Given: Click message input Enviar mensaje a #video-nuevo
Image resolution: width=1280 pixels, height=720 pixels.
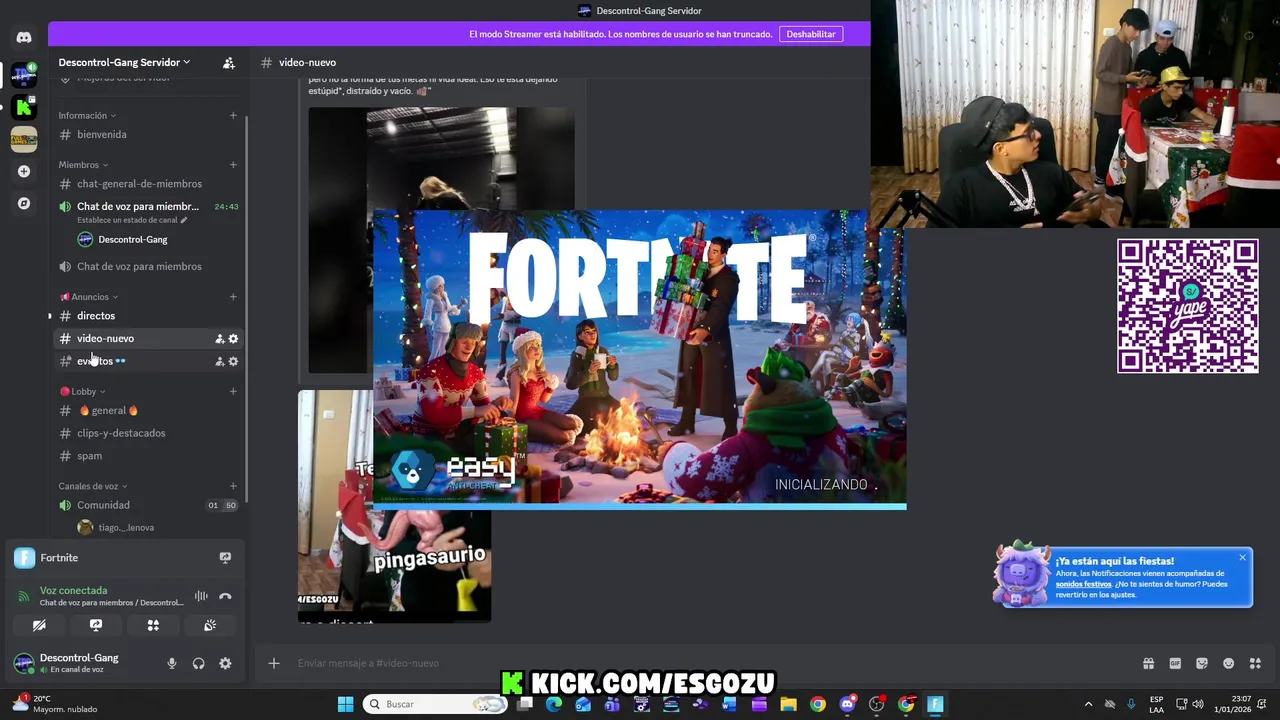Looking at the screenshot, I should [700, 663].
